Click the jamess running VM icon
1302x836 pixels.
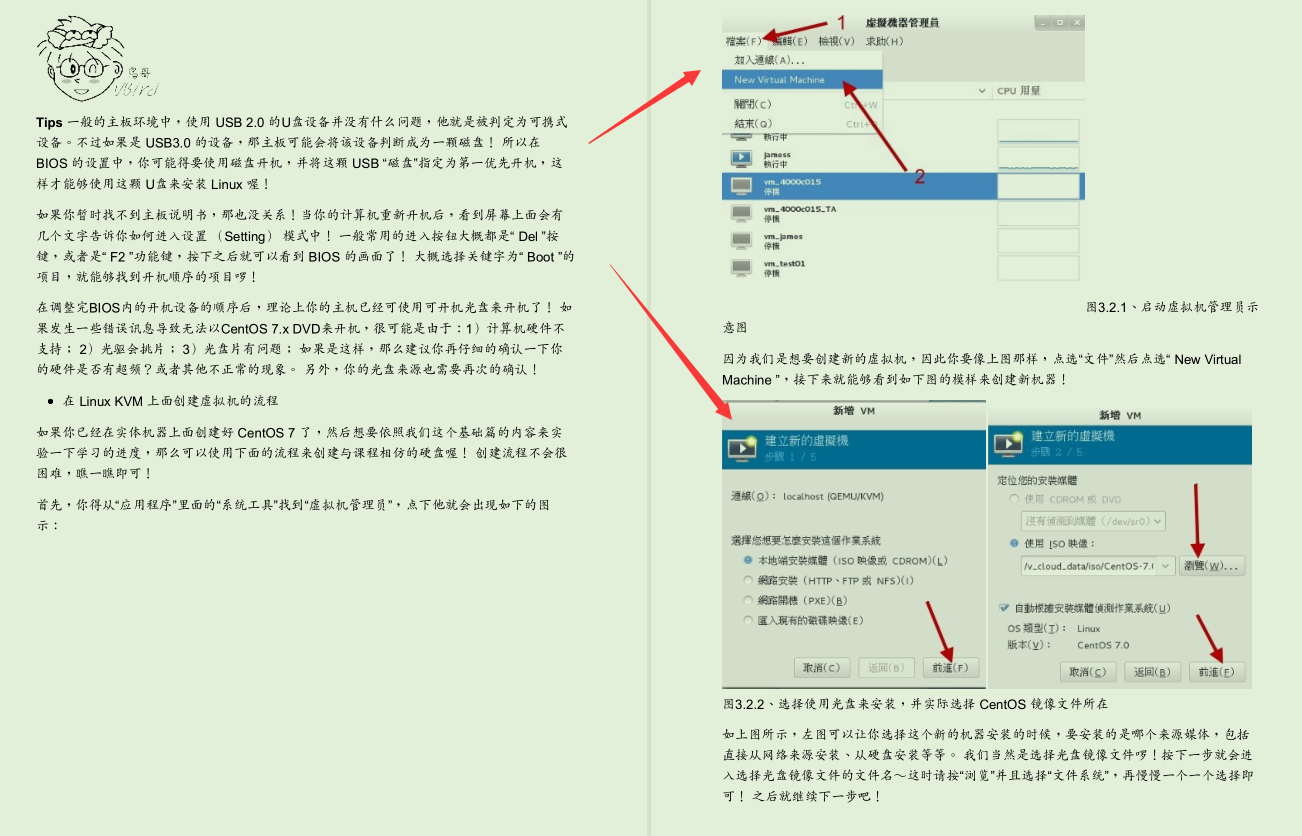(x=741, y=158)
